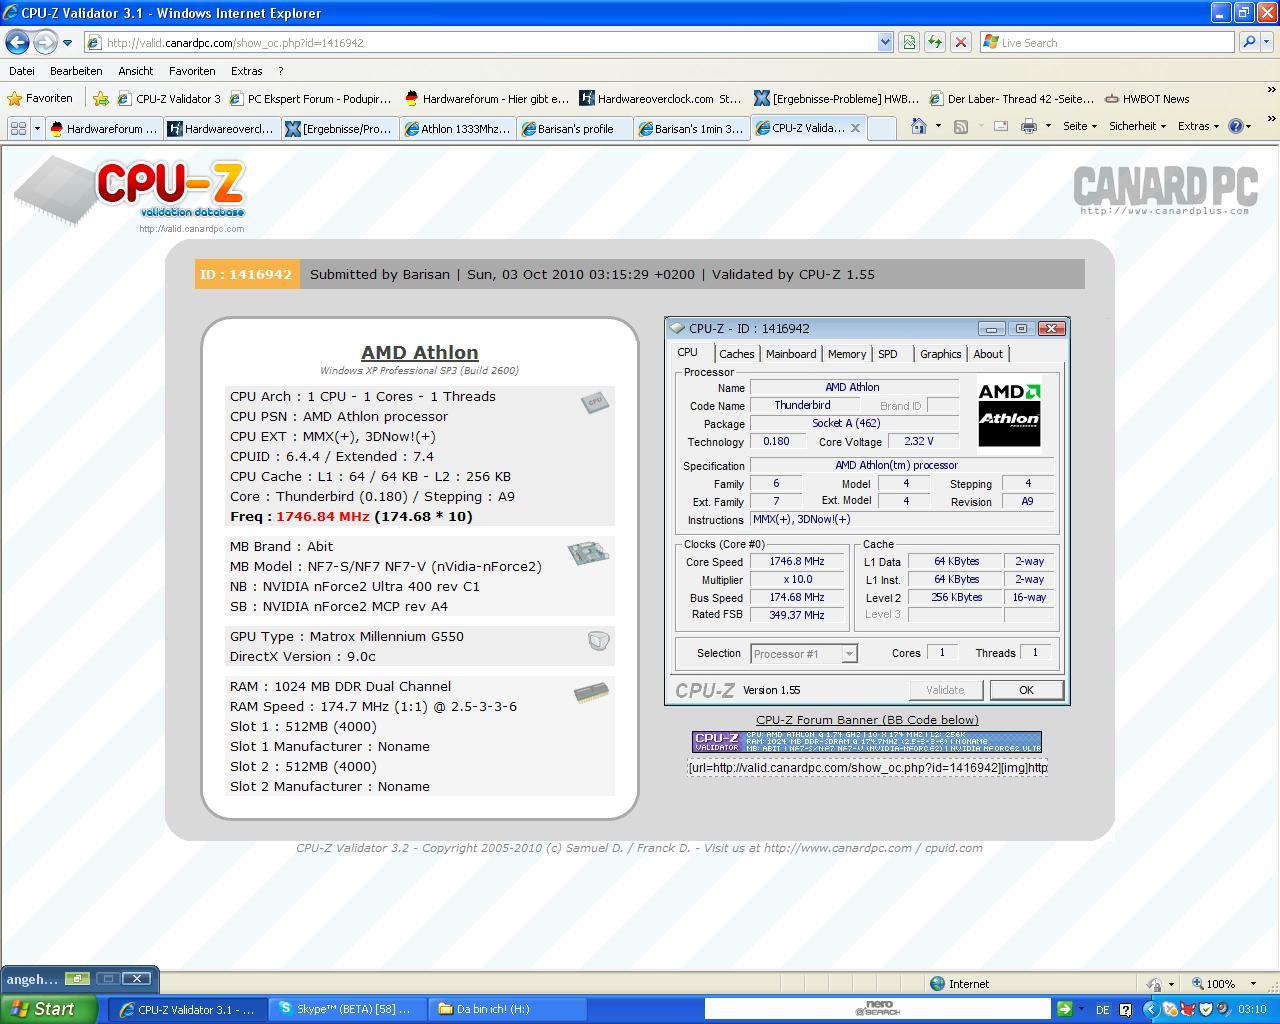Open the Ansicht menu

click(136, 71)
